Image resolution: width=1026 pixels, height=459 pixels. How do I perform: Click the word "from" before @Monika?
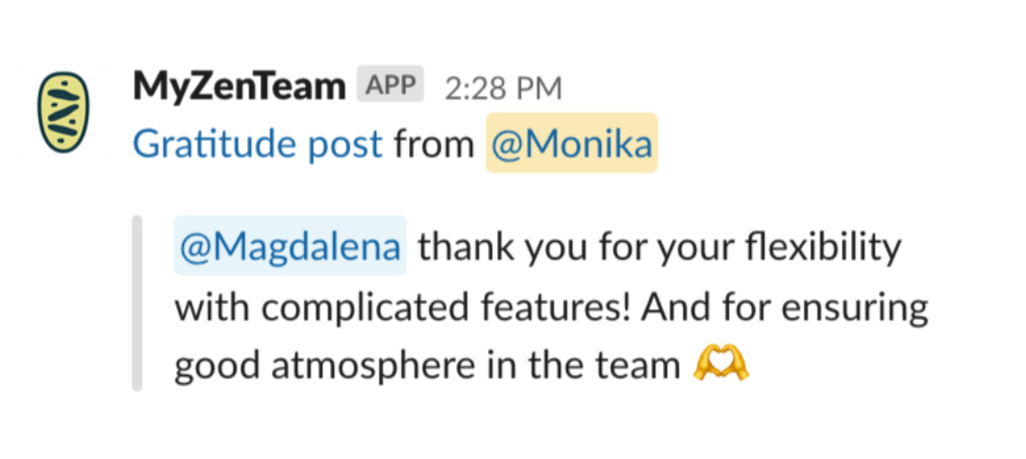(434, 144)
